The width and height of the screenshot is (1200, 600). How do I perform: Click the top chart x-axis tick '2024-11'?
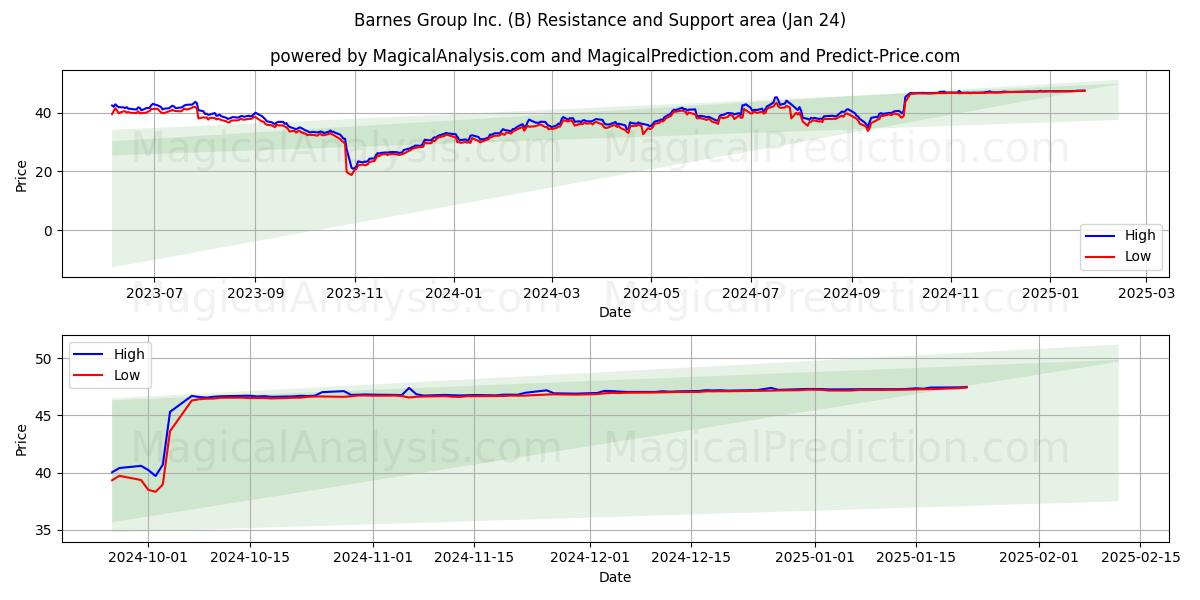point(950,294)
